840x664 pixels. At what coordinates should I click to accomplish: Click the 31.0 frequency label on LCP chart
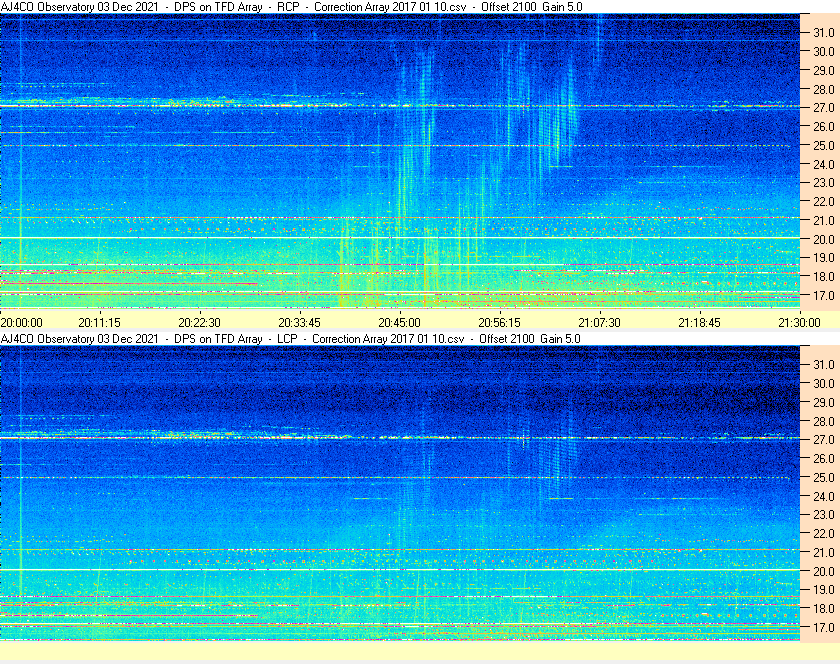point(824,364)
